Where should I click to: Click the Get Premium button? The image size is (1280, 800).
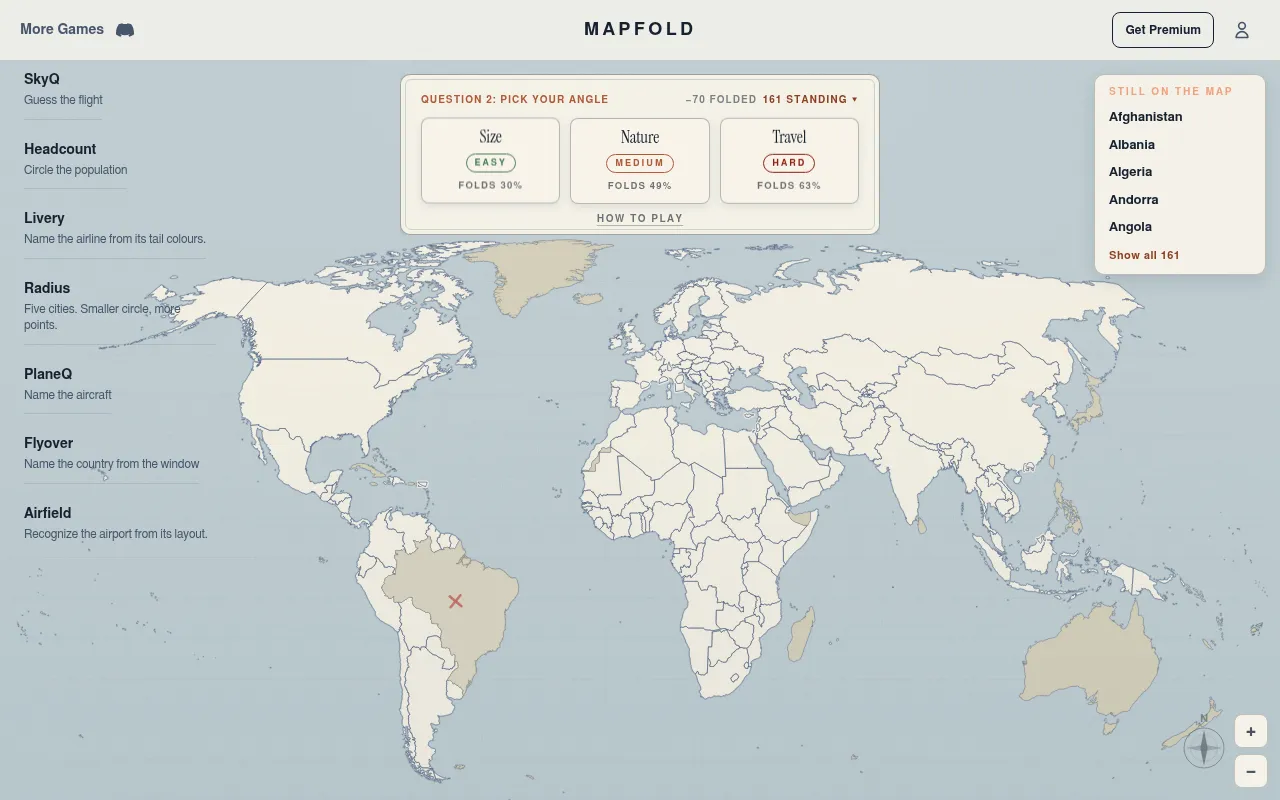(1163, 30)
